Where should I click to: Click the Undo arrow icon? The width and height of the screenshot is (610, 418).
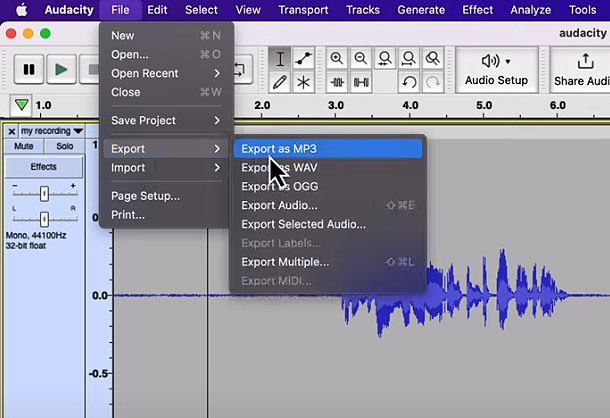[408, 82]
